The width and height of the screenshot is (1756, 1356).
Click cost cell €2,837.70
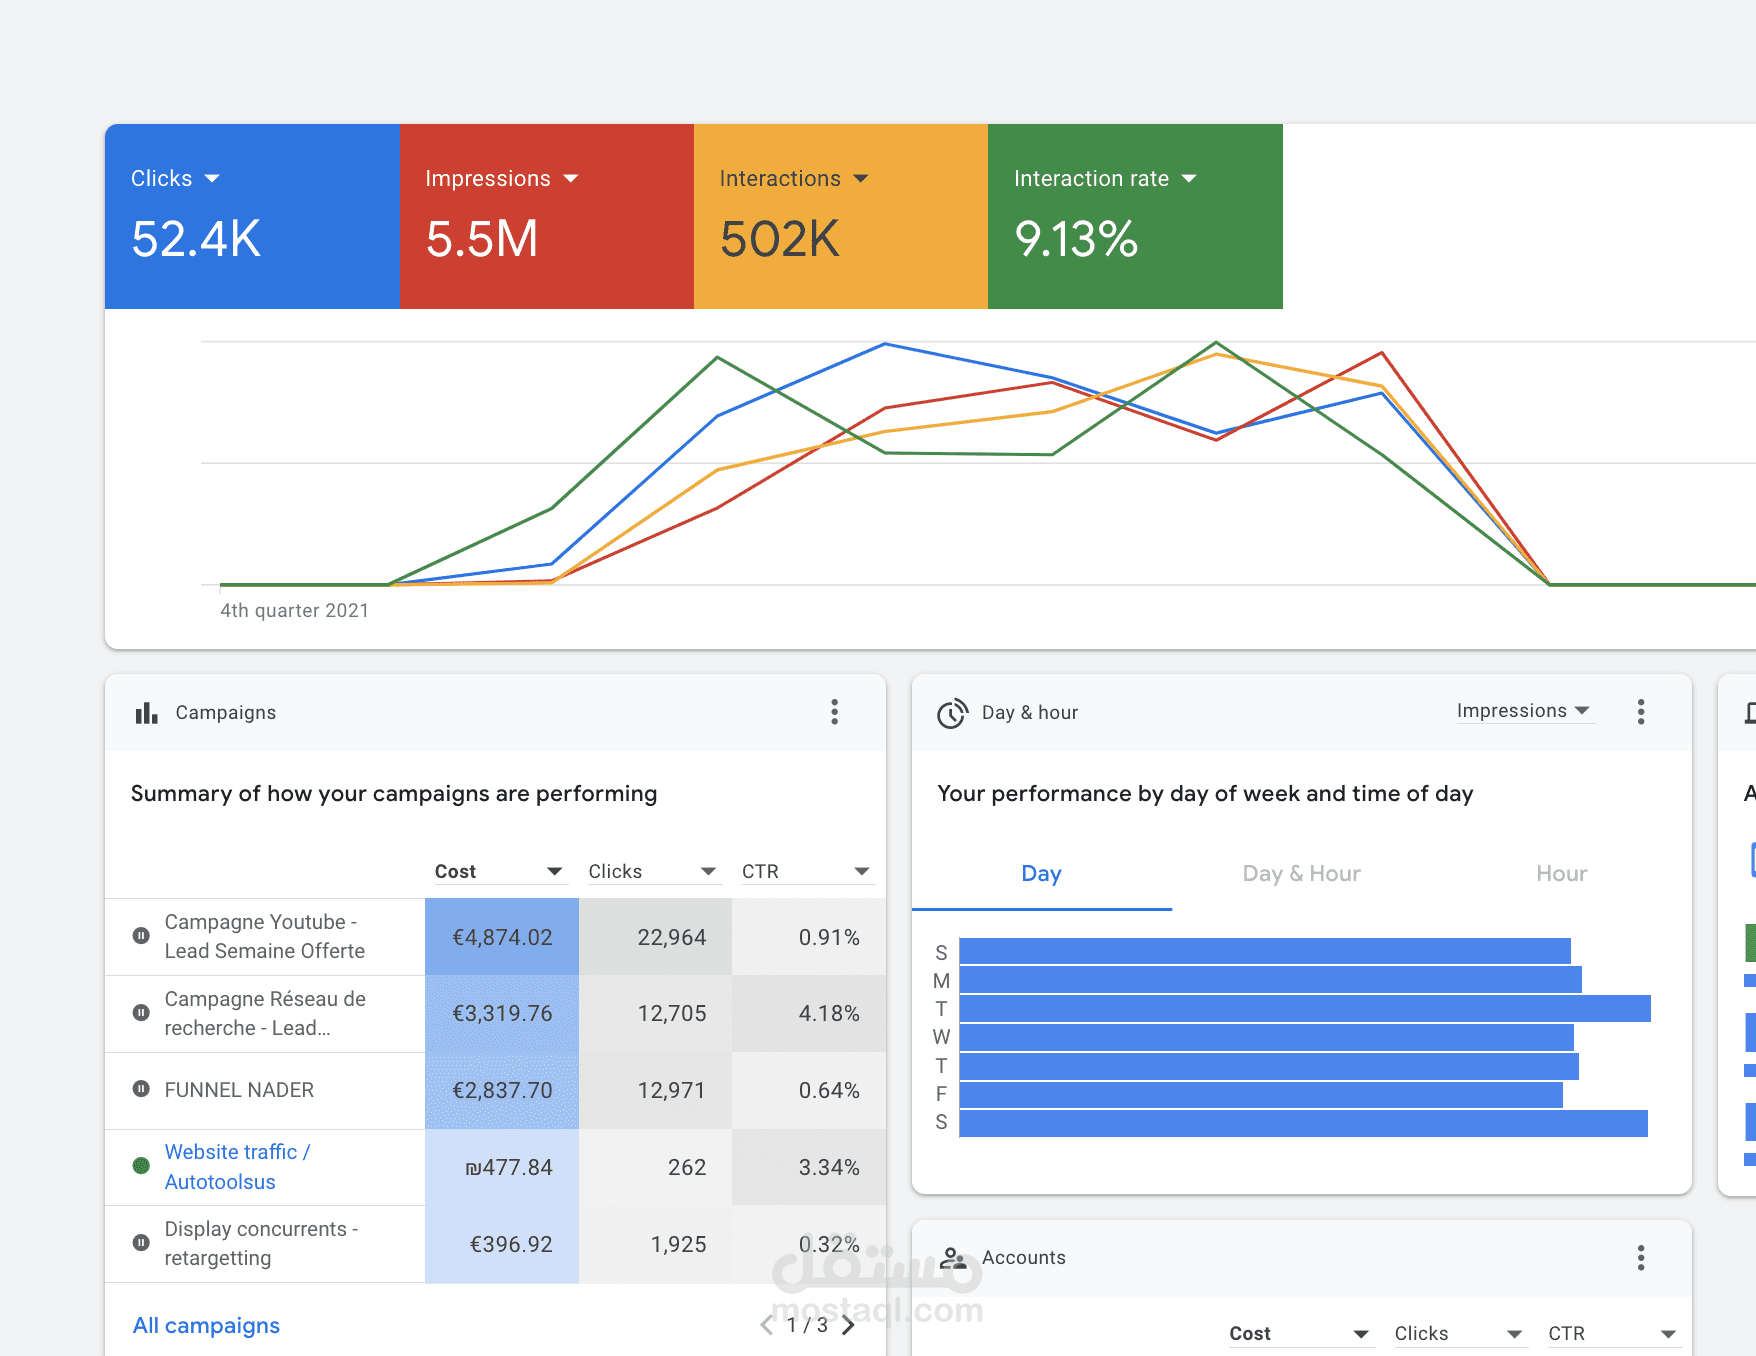click(x=502, y=1090)
